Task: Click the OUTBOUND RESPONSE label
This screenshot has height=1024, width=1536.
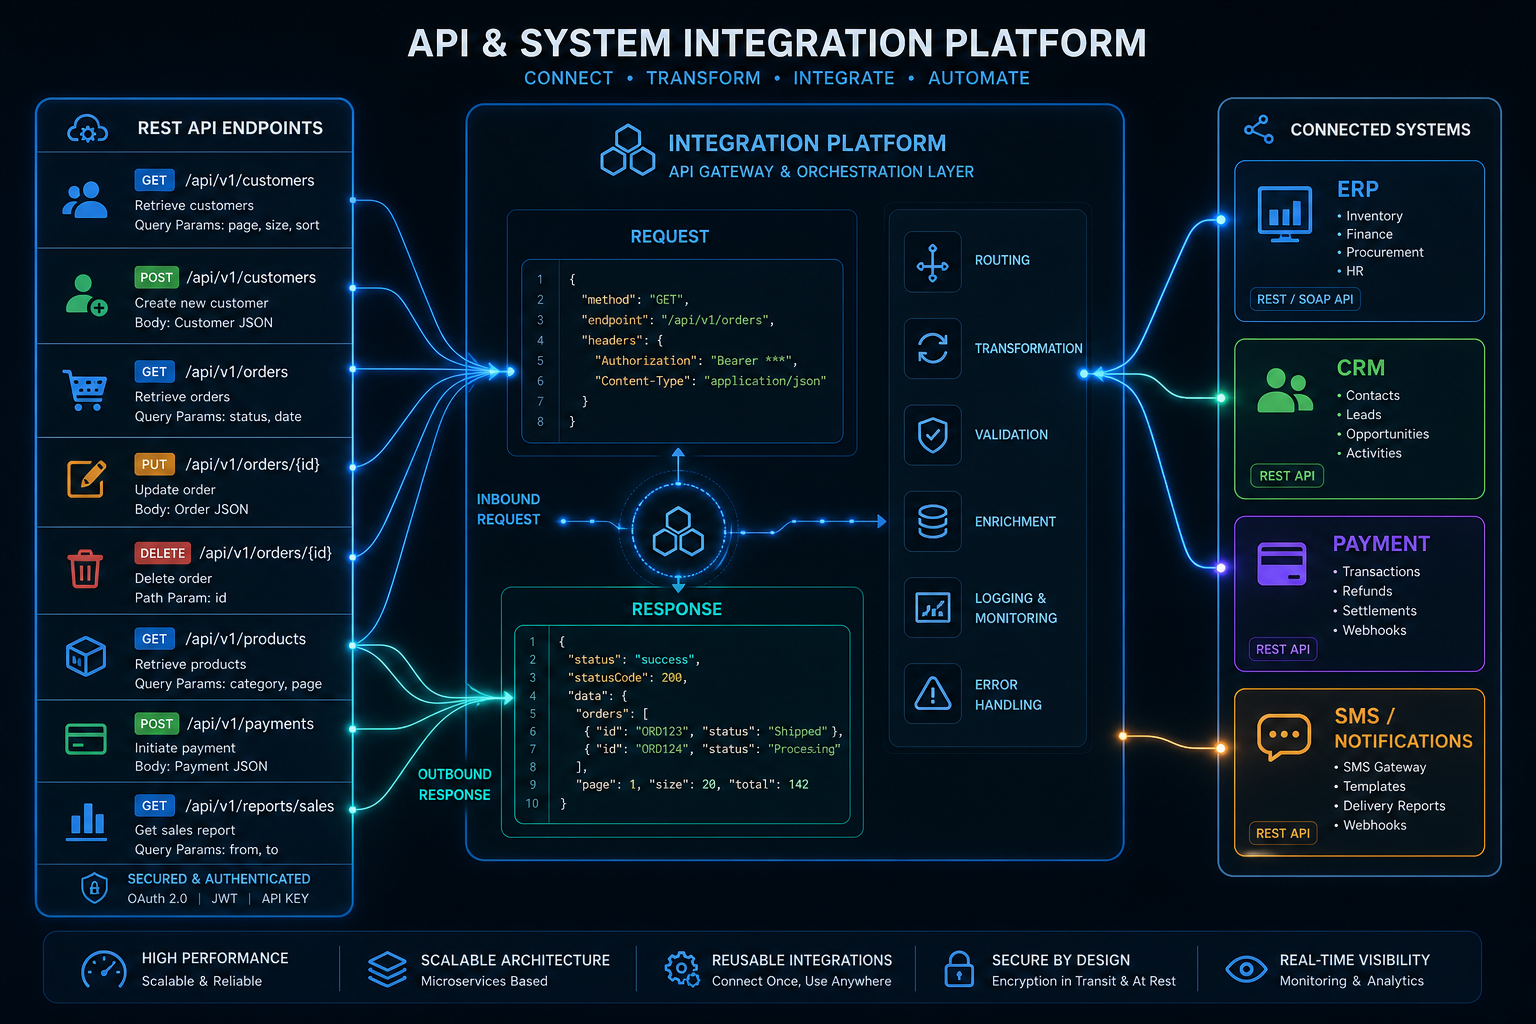Action: click(x=455, y=784)
